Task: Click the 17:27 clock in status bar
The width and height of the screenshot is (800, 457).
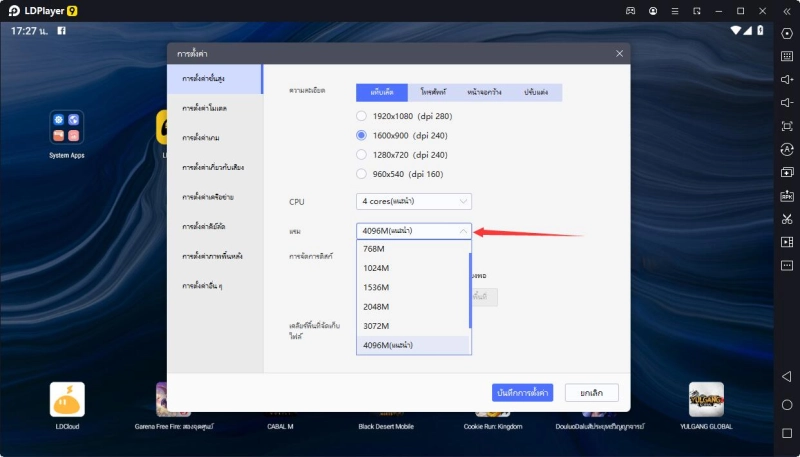Action: tap(29, 31)
